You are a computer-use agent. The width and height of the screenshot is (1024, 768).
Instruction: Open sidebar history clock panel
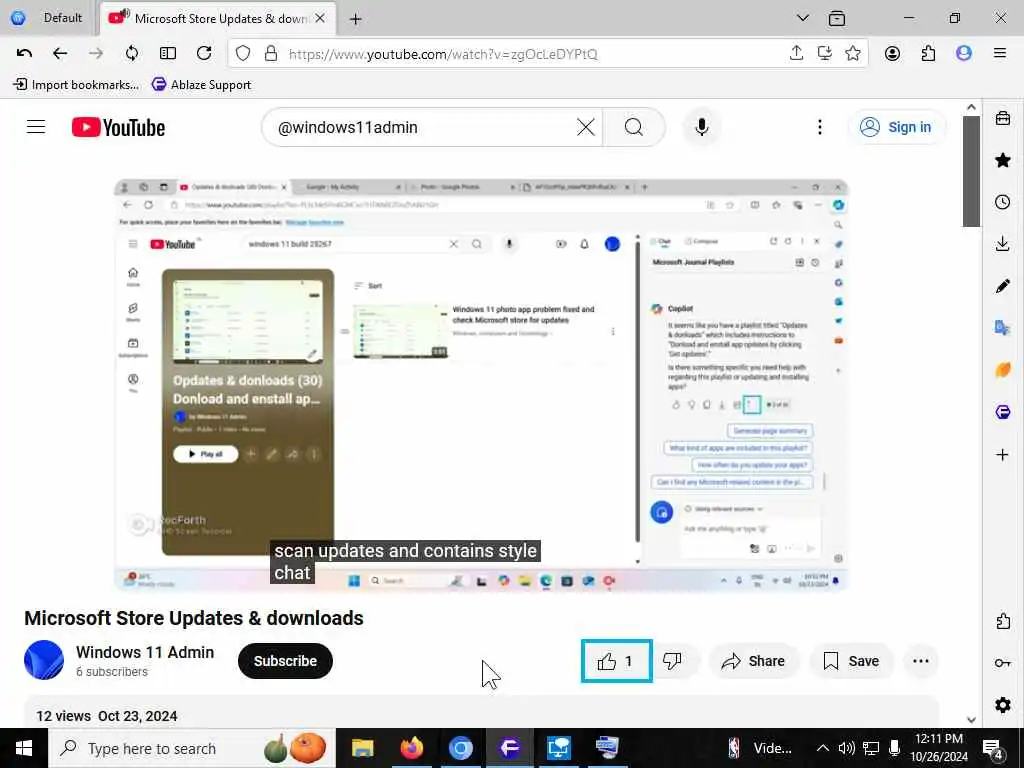coord(1003,202)
